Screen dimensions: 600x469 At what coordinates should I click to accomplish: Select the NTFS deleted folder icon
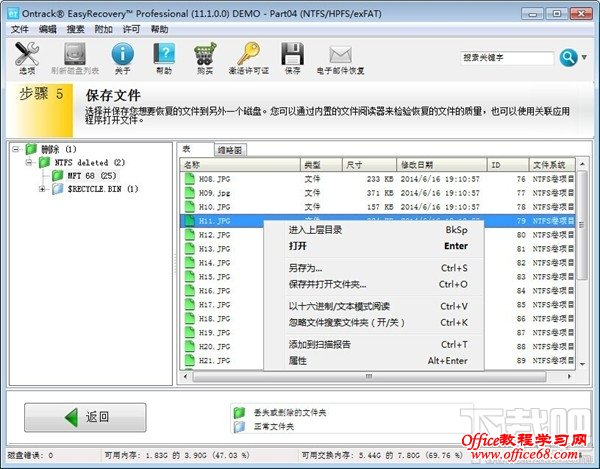pos(44,162)
